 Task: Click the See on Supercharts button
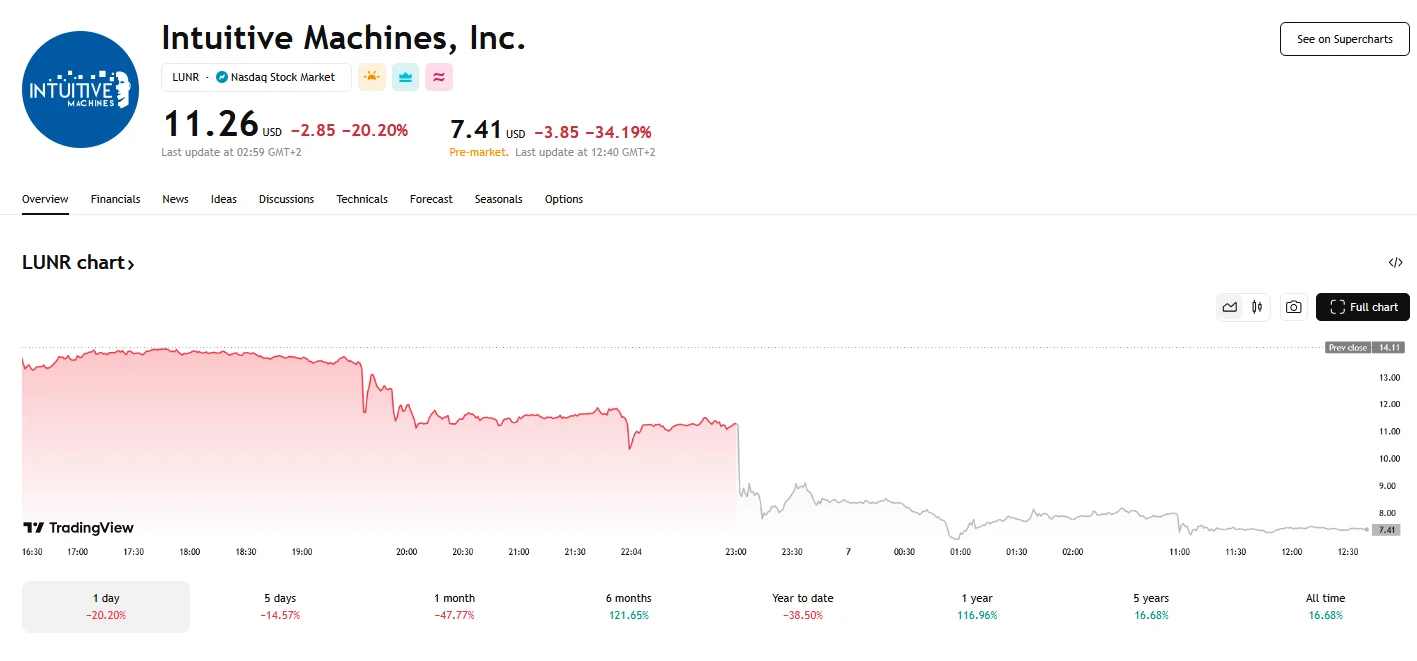[1344, 39]
